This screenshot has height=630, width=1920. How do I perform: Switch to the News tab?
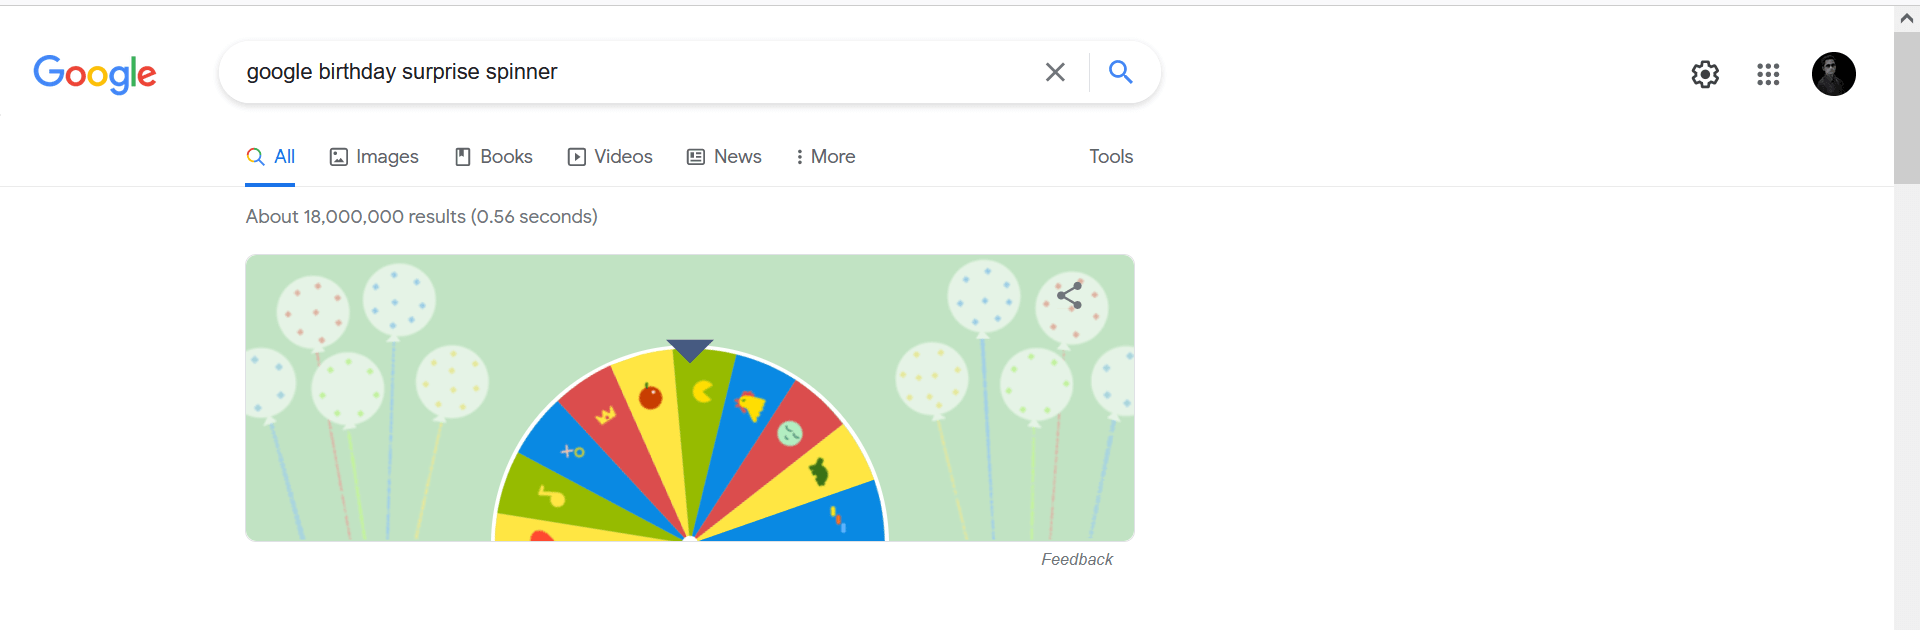click(724, 157)
